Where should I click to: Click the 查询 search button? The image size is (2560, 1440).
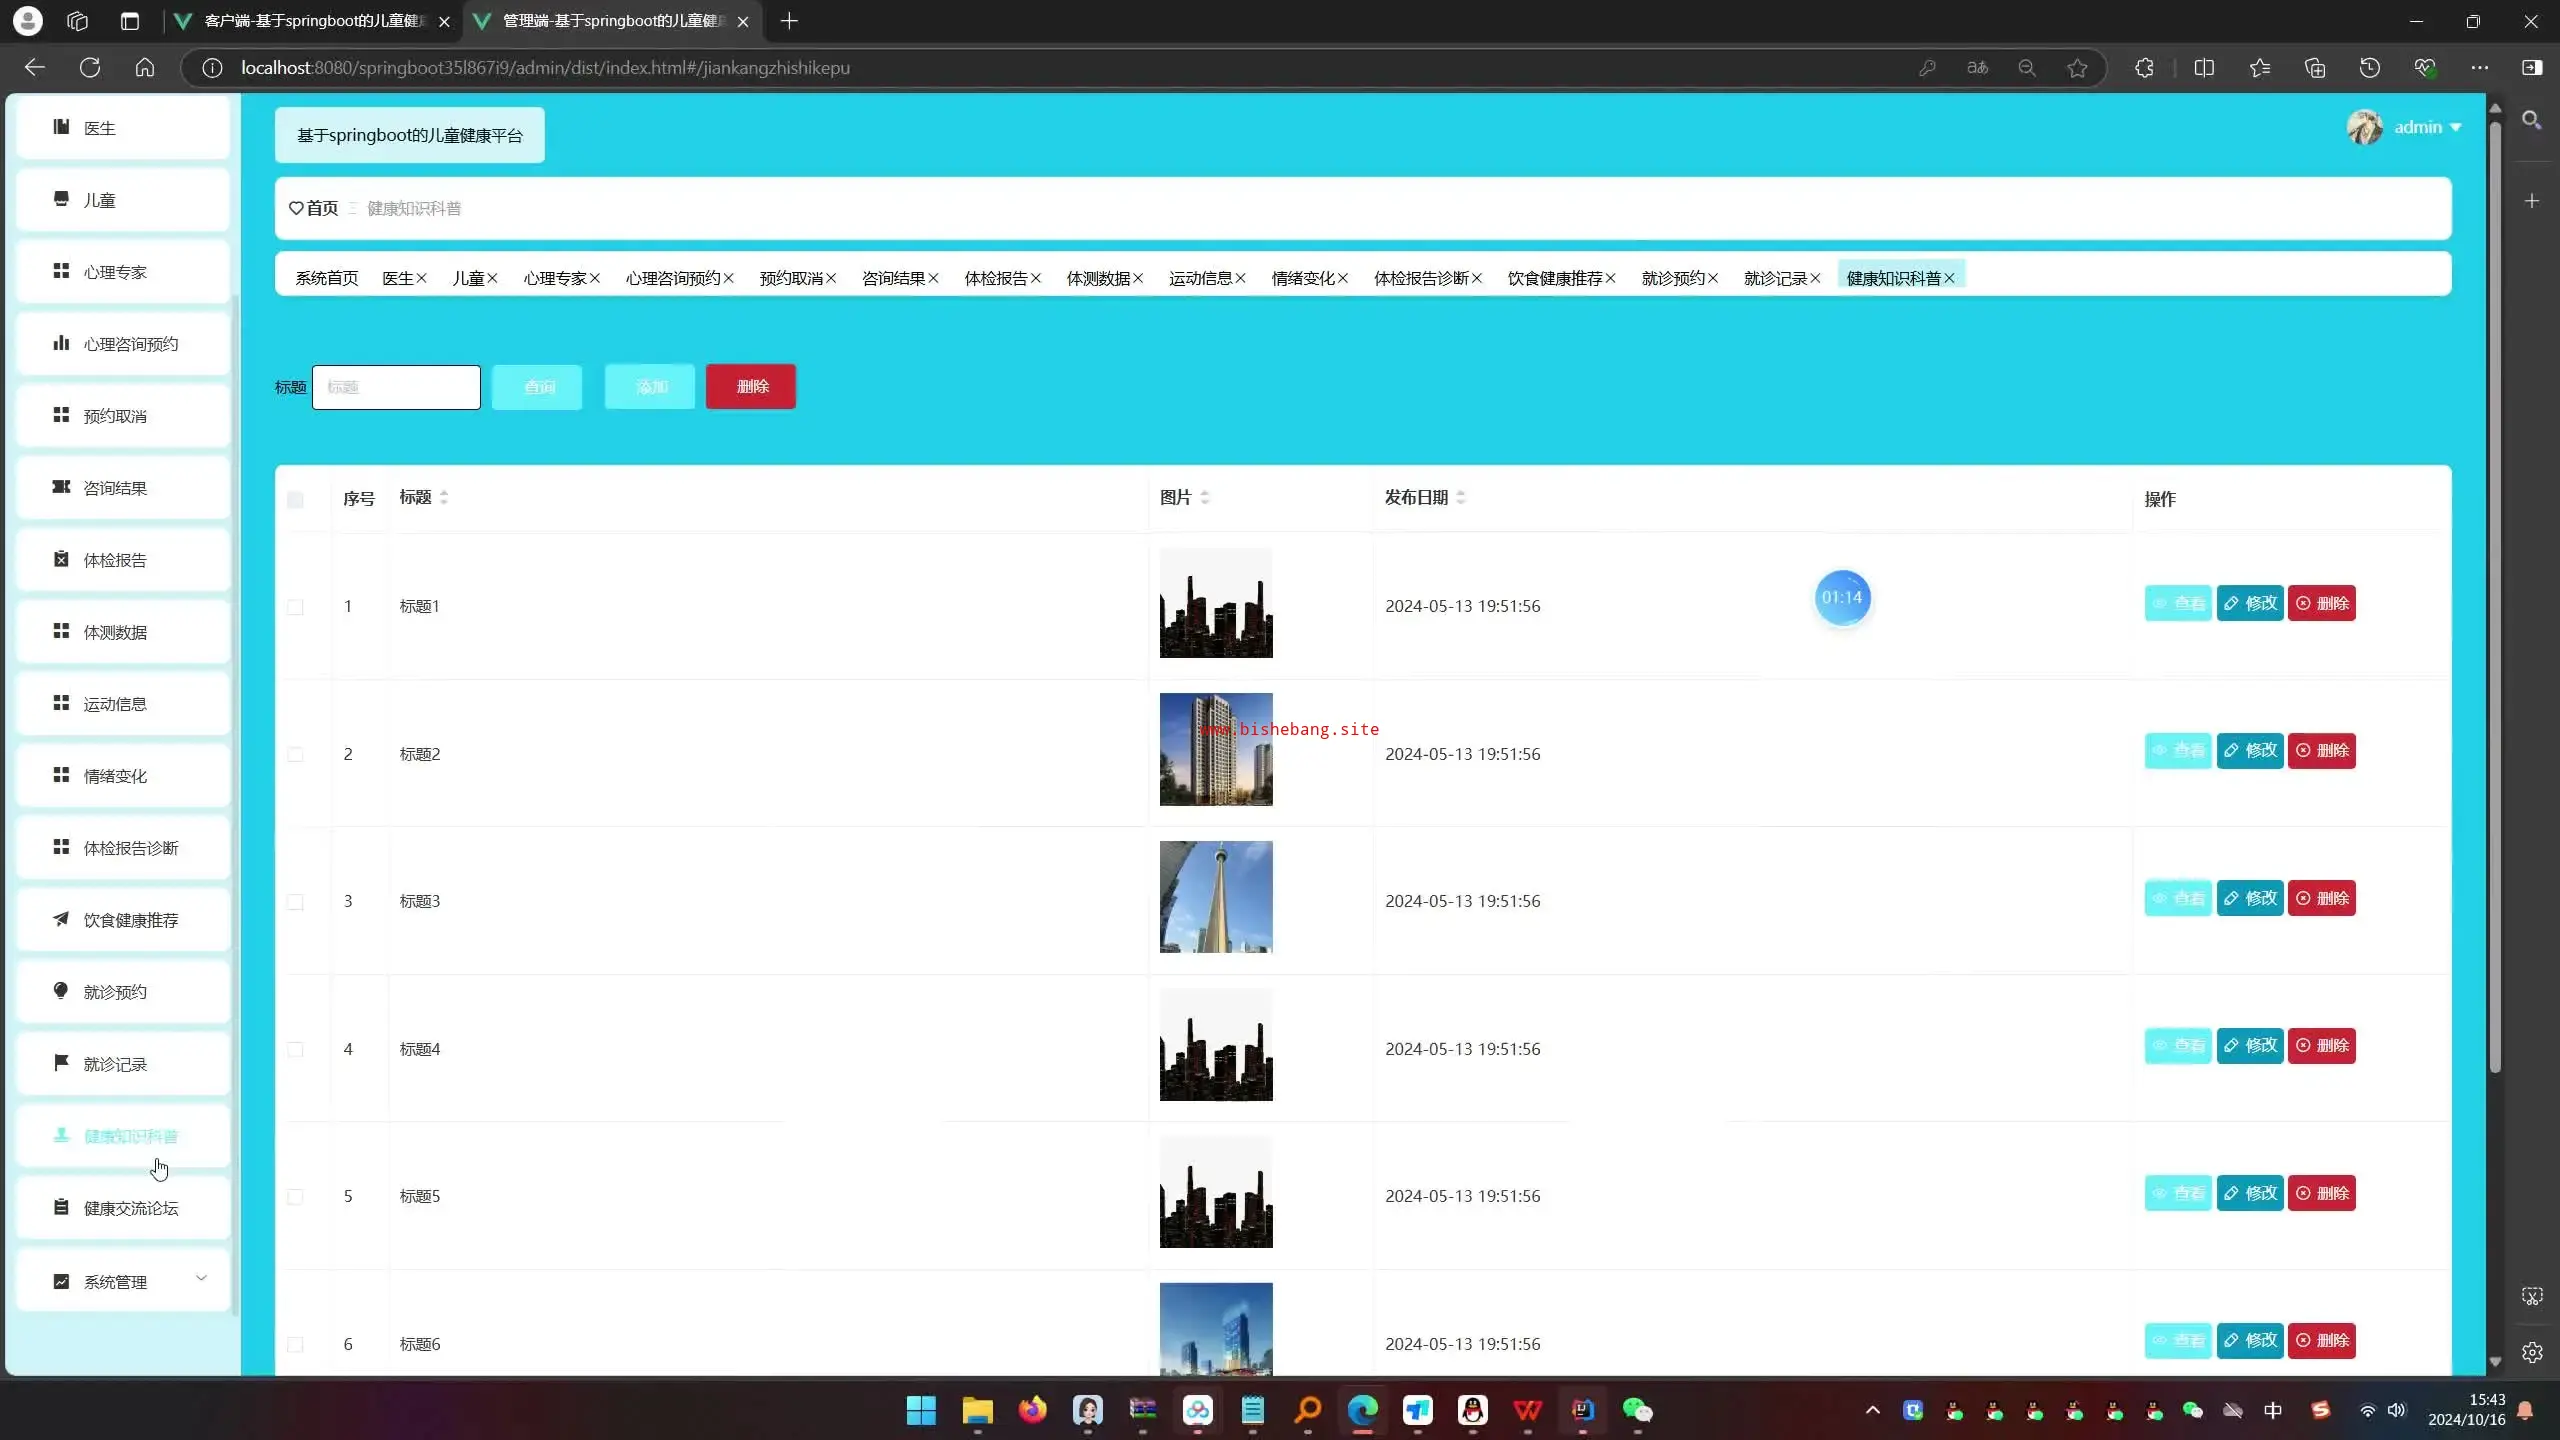(537, 387)
